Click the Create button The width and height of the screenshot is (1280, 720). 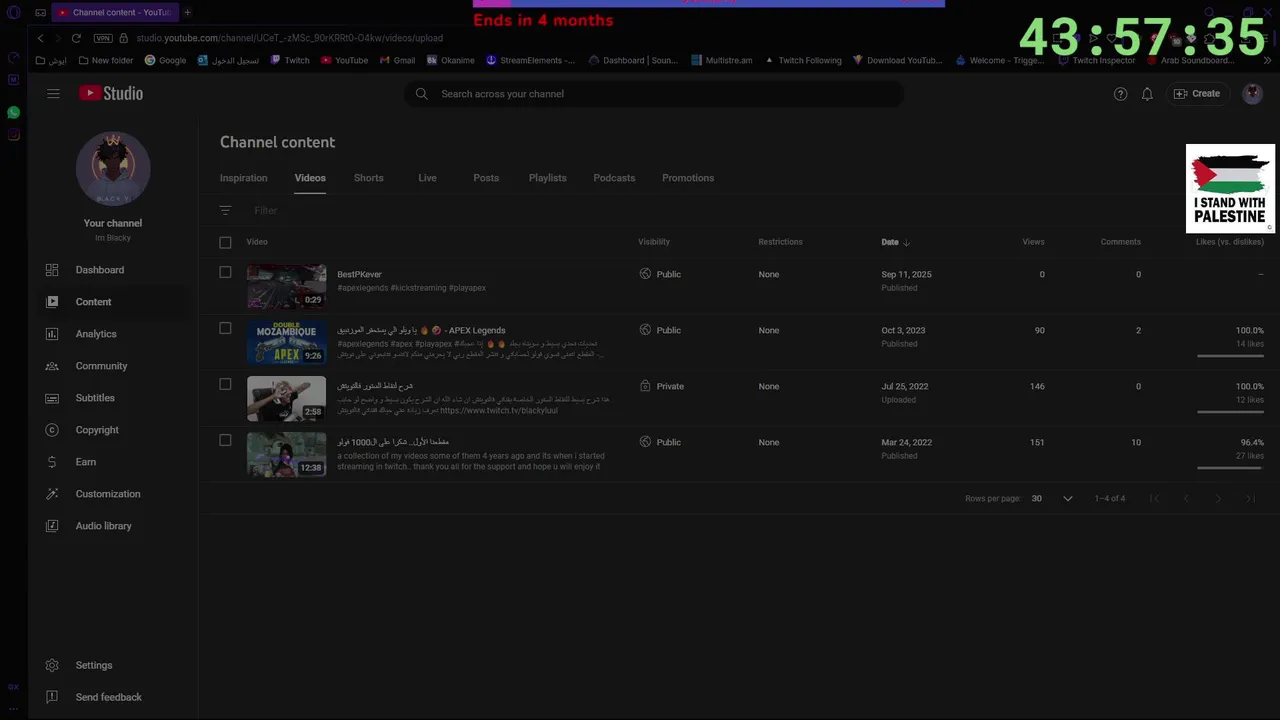pos(1197,94)
